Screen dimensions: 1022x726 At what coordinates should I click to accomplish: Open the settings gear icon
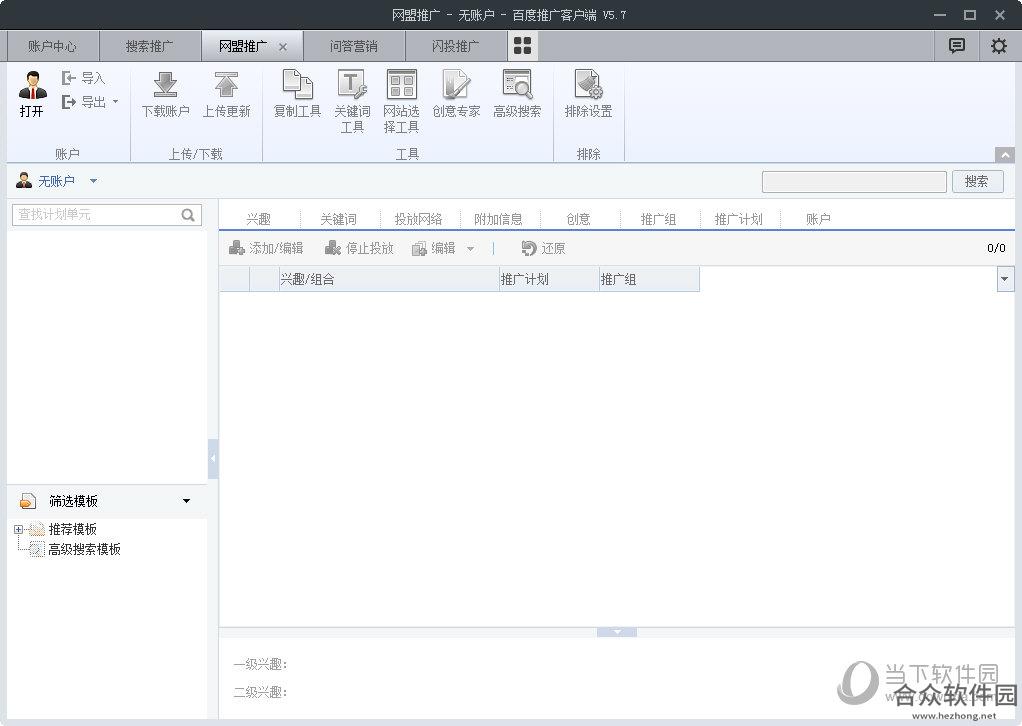[x=999, y=46]
